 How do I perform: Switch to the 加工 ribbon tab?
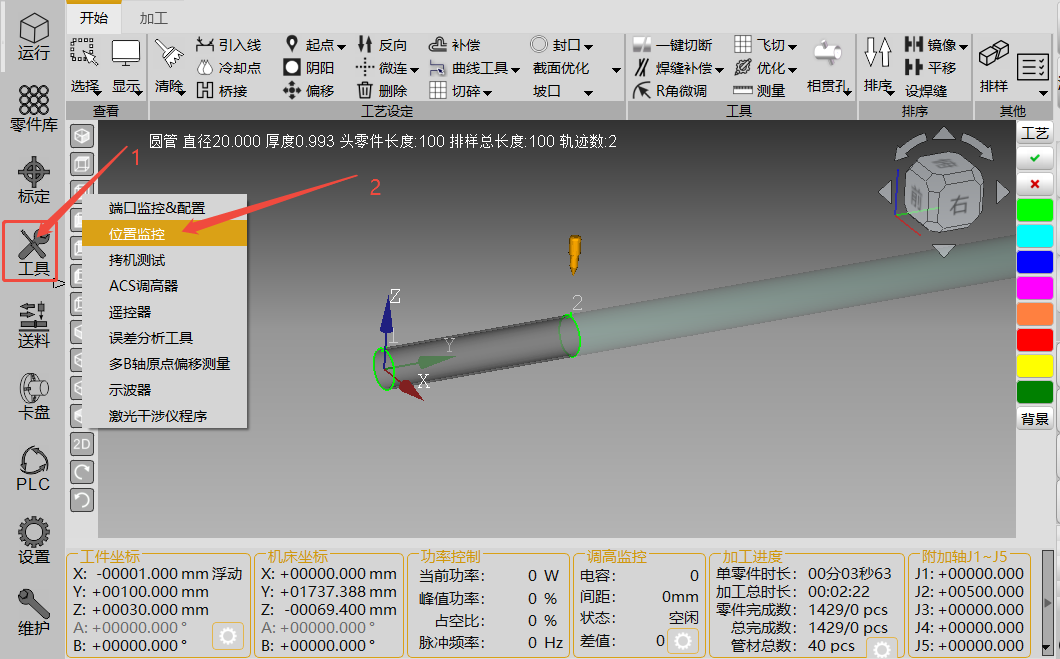tap(154, 18)
